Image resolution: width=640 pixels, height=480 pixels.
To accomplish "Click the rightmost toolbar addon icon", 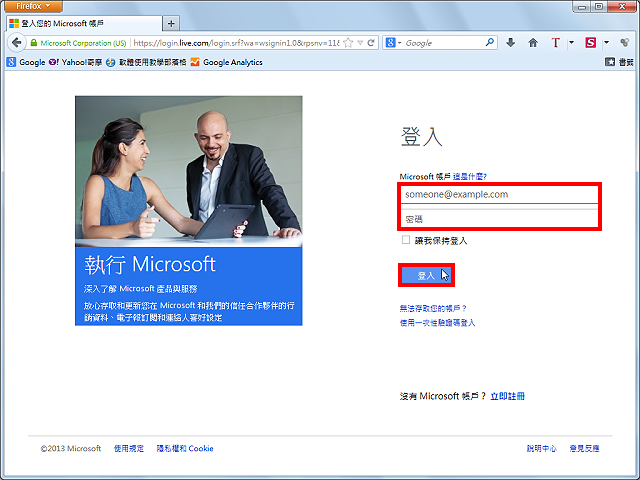I will (x=624, y=42).
